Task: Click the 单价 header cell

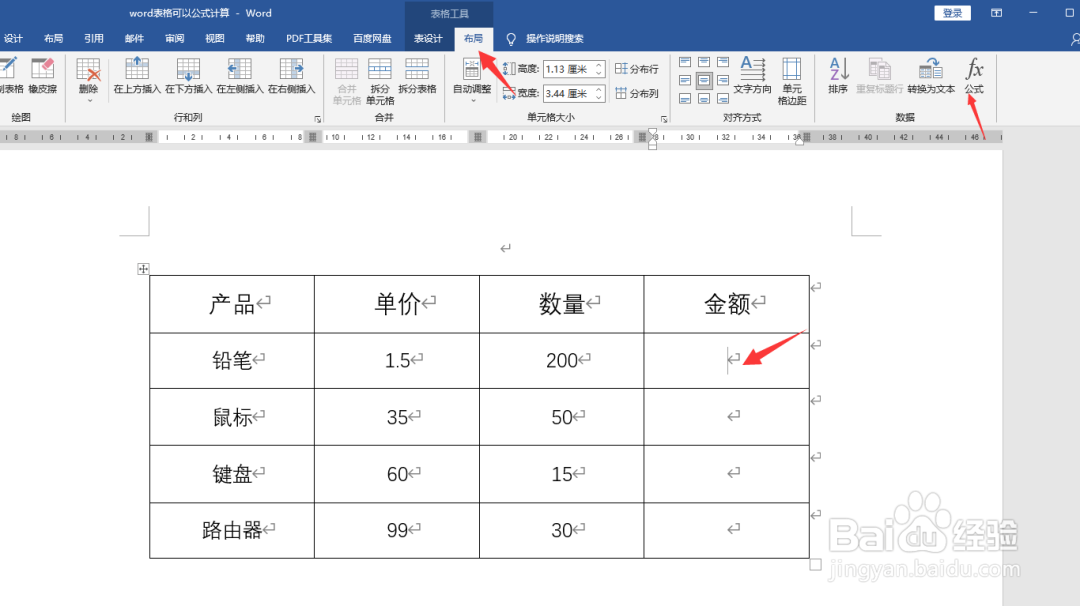Action: 397,304
